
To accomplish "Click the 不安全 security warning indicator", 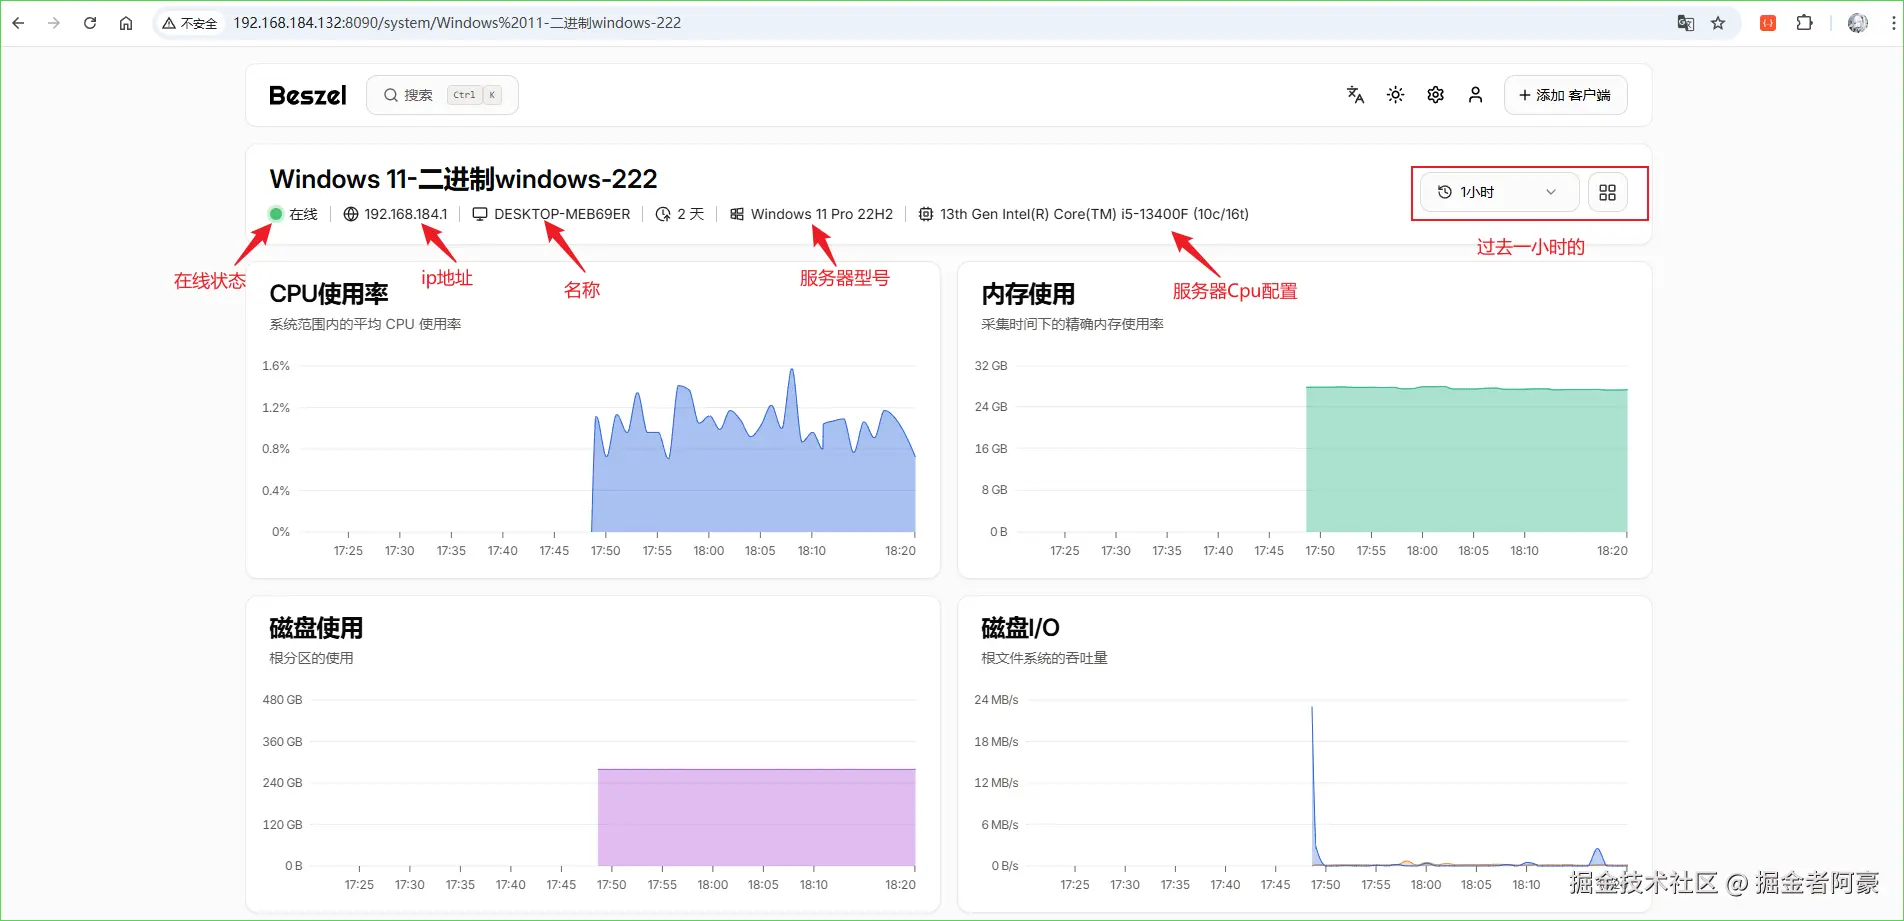I will coord(190,23).
